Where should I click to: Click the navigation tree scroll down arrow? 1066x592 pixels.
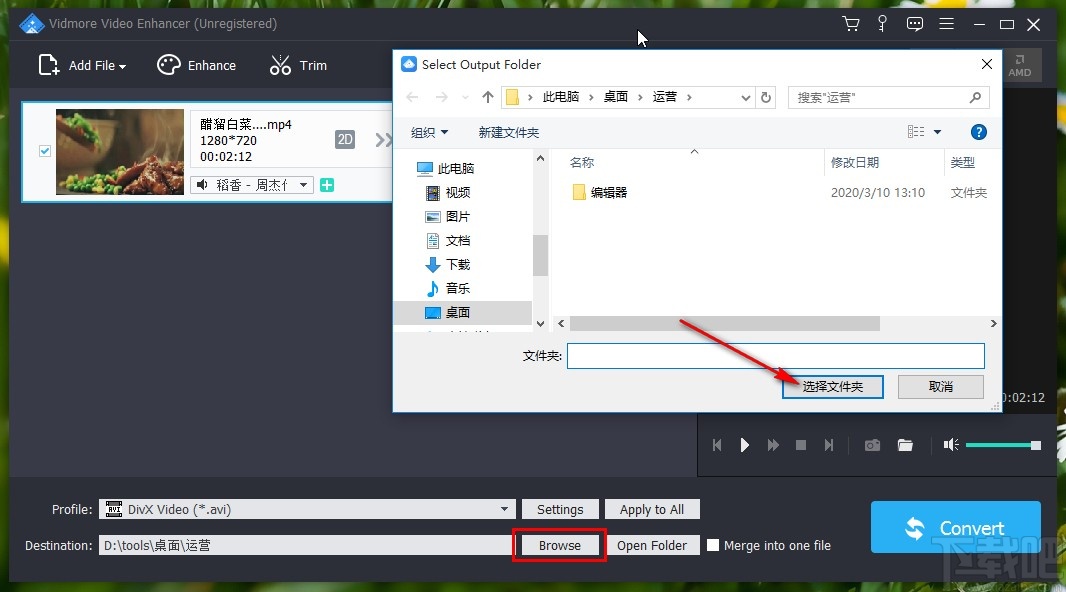coord(540,324)
